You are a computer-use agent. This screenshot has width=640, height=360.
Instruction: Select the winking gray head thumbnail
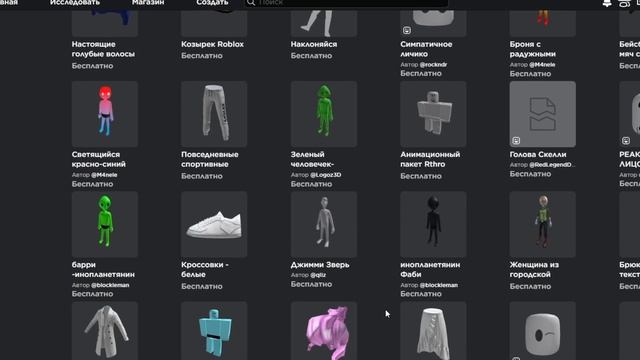point(542,331)
